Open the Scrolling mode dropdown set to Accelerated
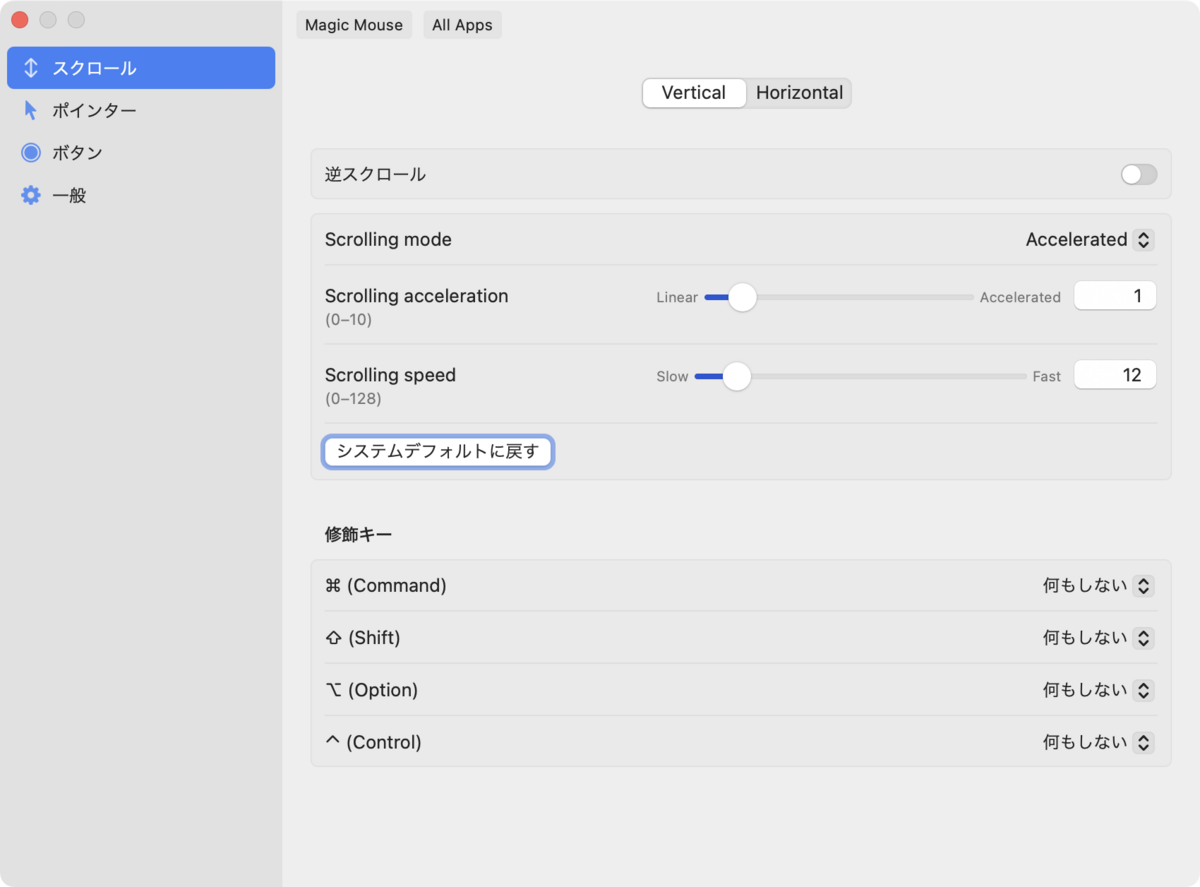The height and width of the screenshot is (887, 1200). (1088, 240)
